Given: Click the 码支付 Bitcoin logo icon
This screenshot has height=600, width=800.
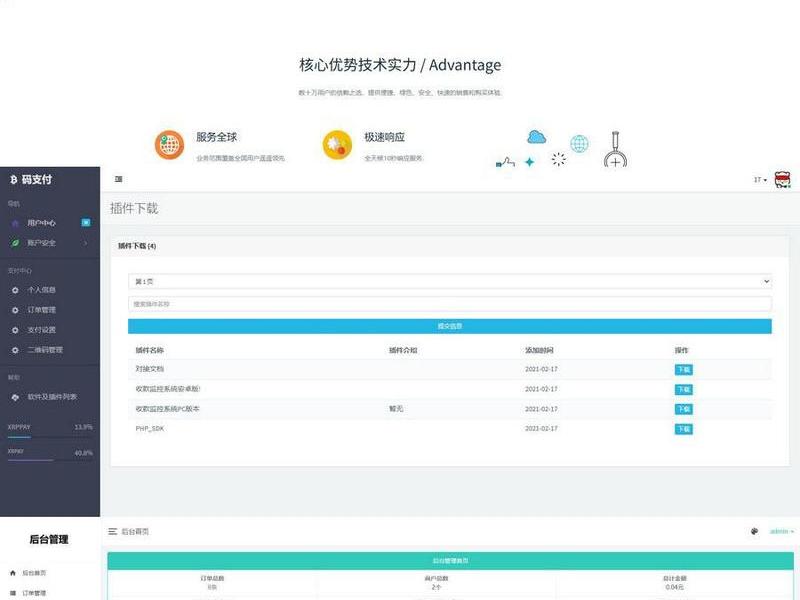Looking at the screenshot, I should point(14,180).
